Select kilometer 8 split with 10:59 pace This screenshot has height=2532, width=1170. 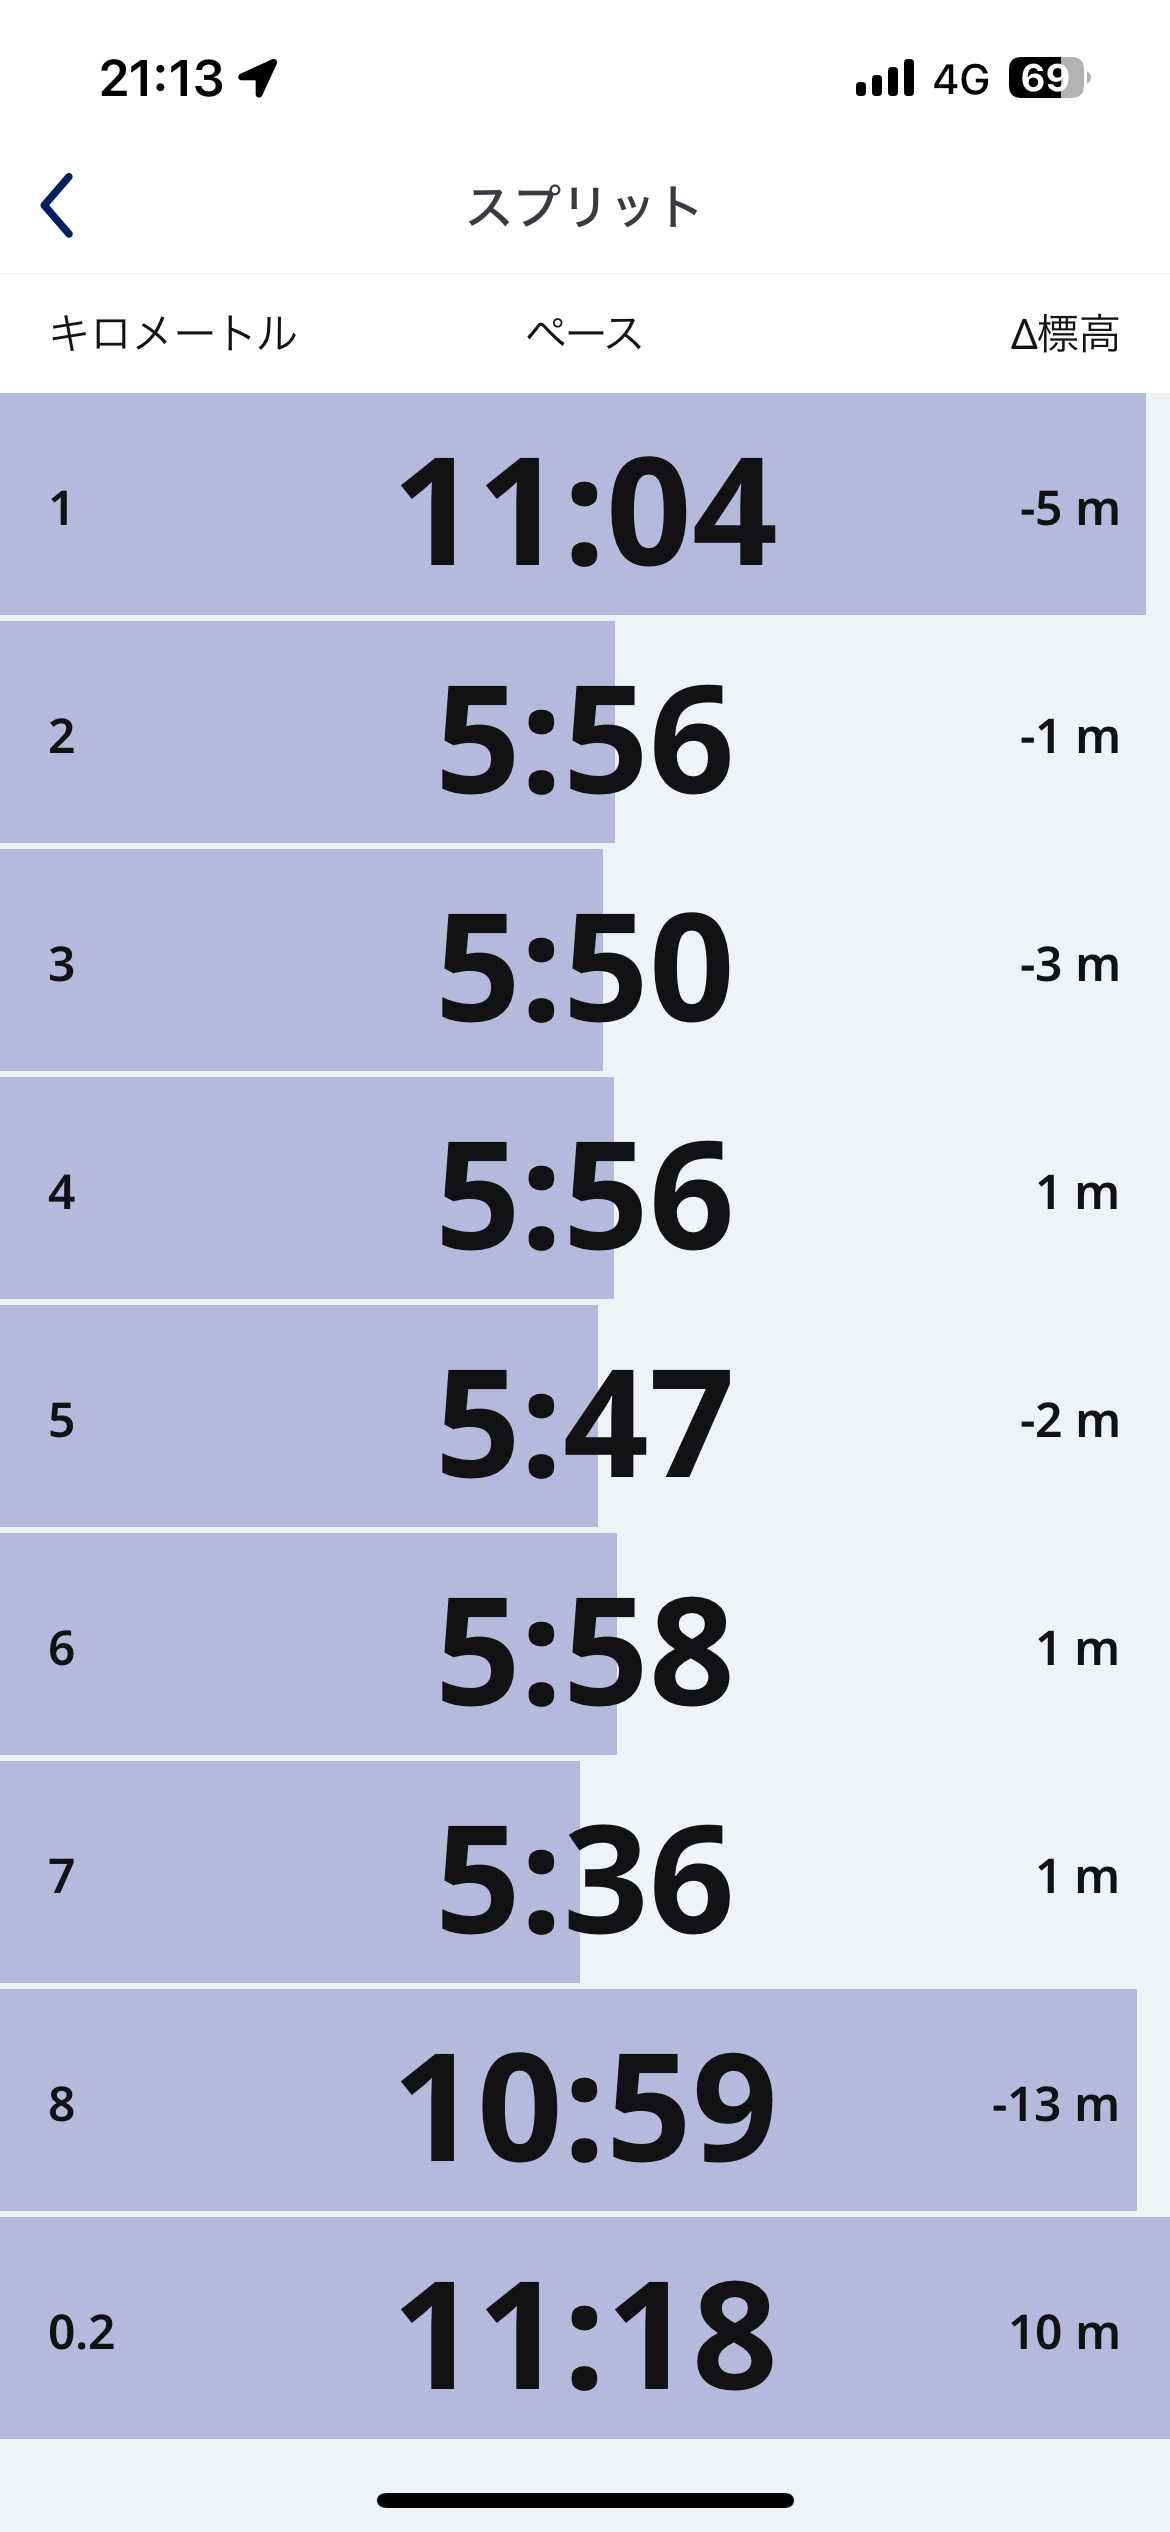click(585, 2102)
